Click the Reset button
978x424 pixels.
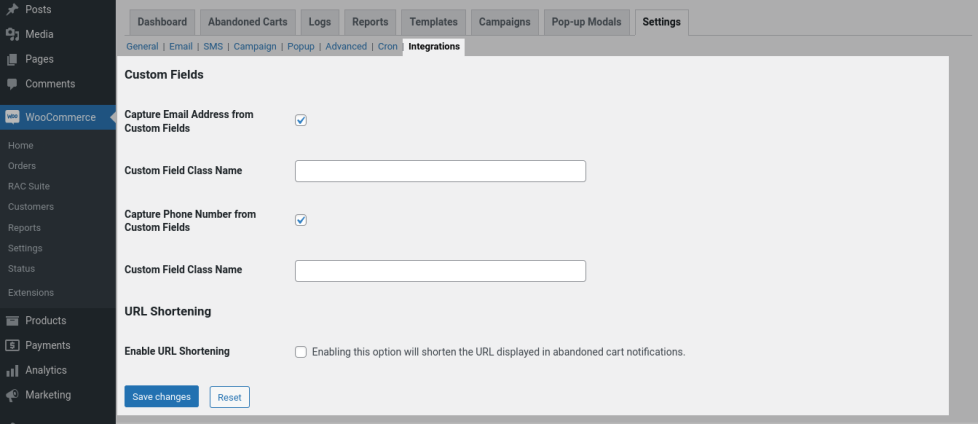pos(229,397)
